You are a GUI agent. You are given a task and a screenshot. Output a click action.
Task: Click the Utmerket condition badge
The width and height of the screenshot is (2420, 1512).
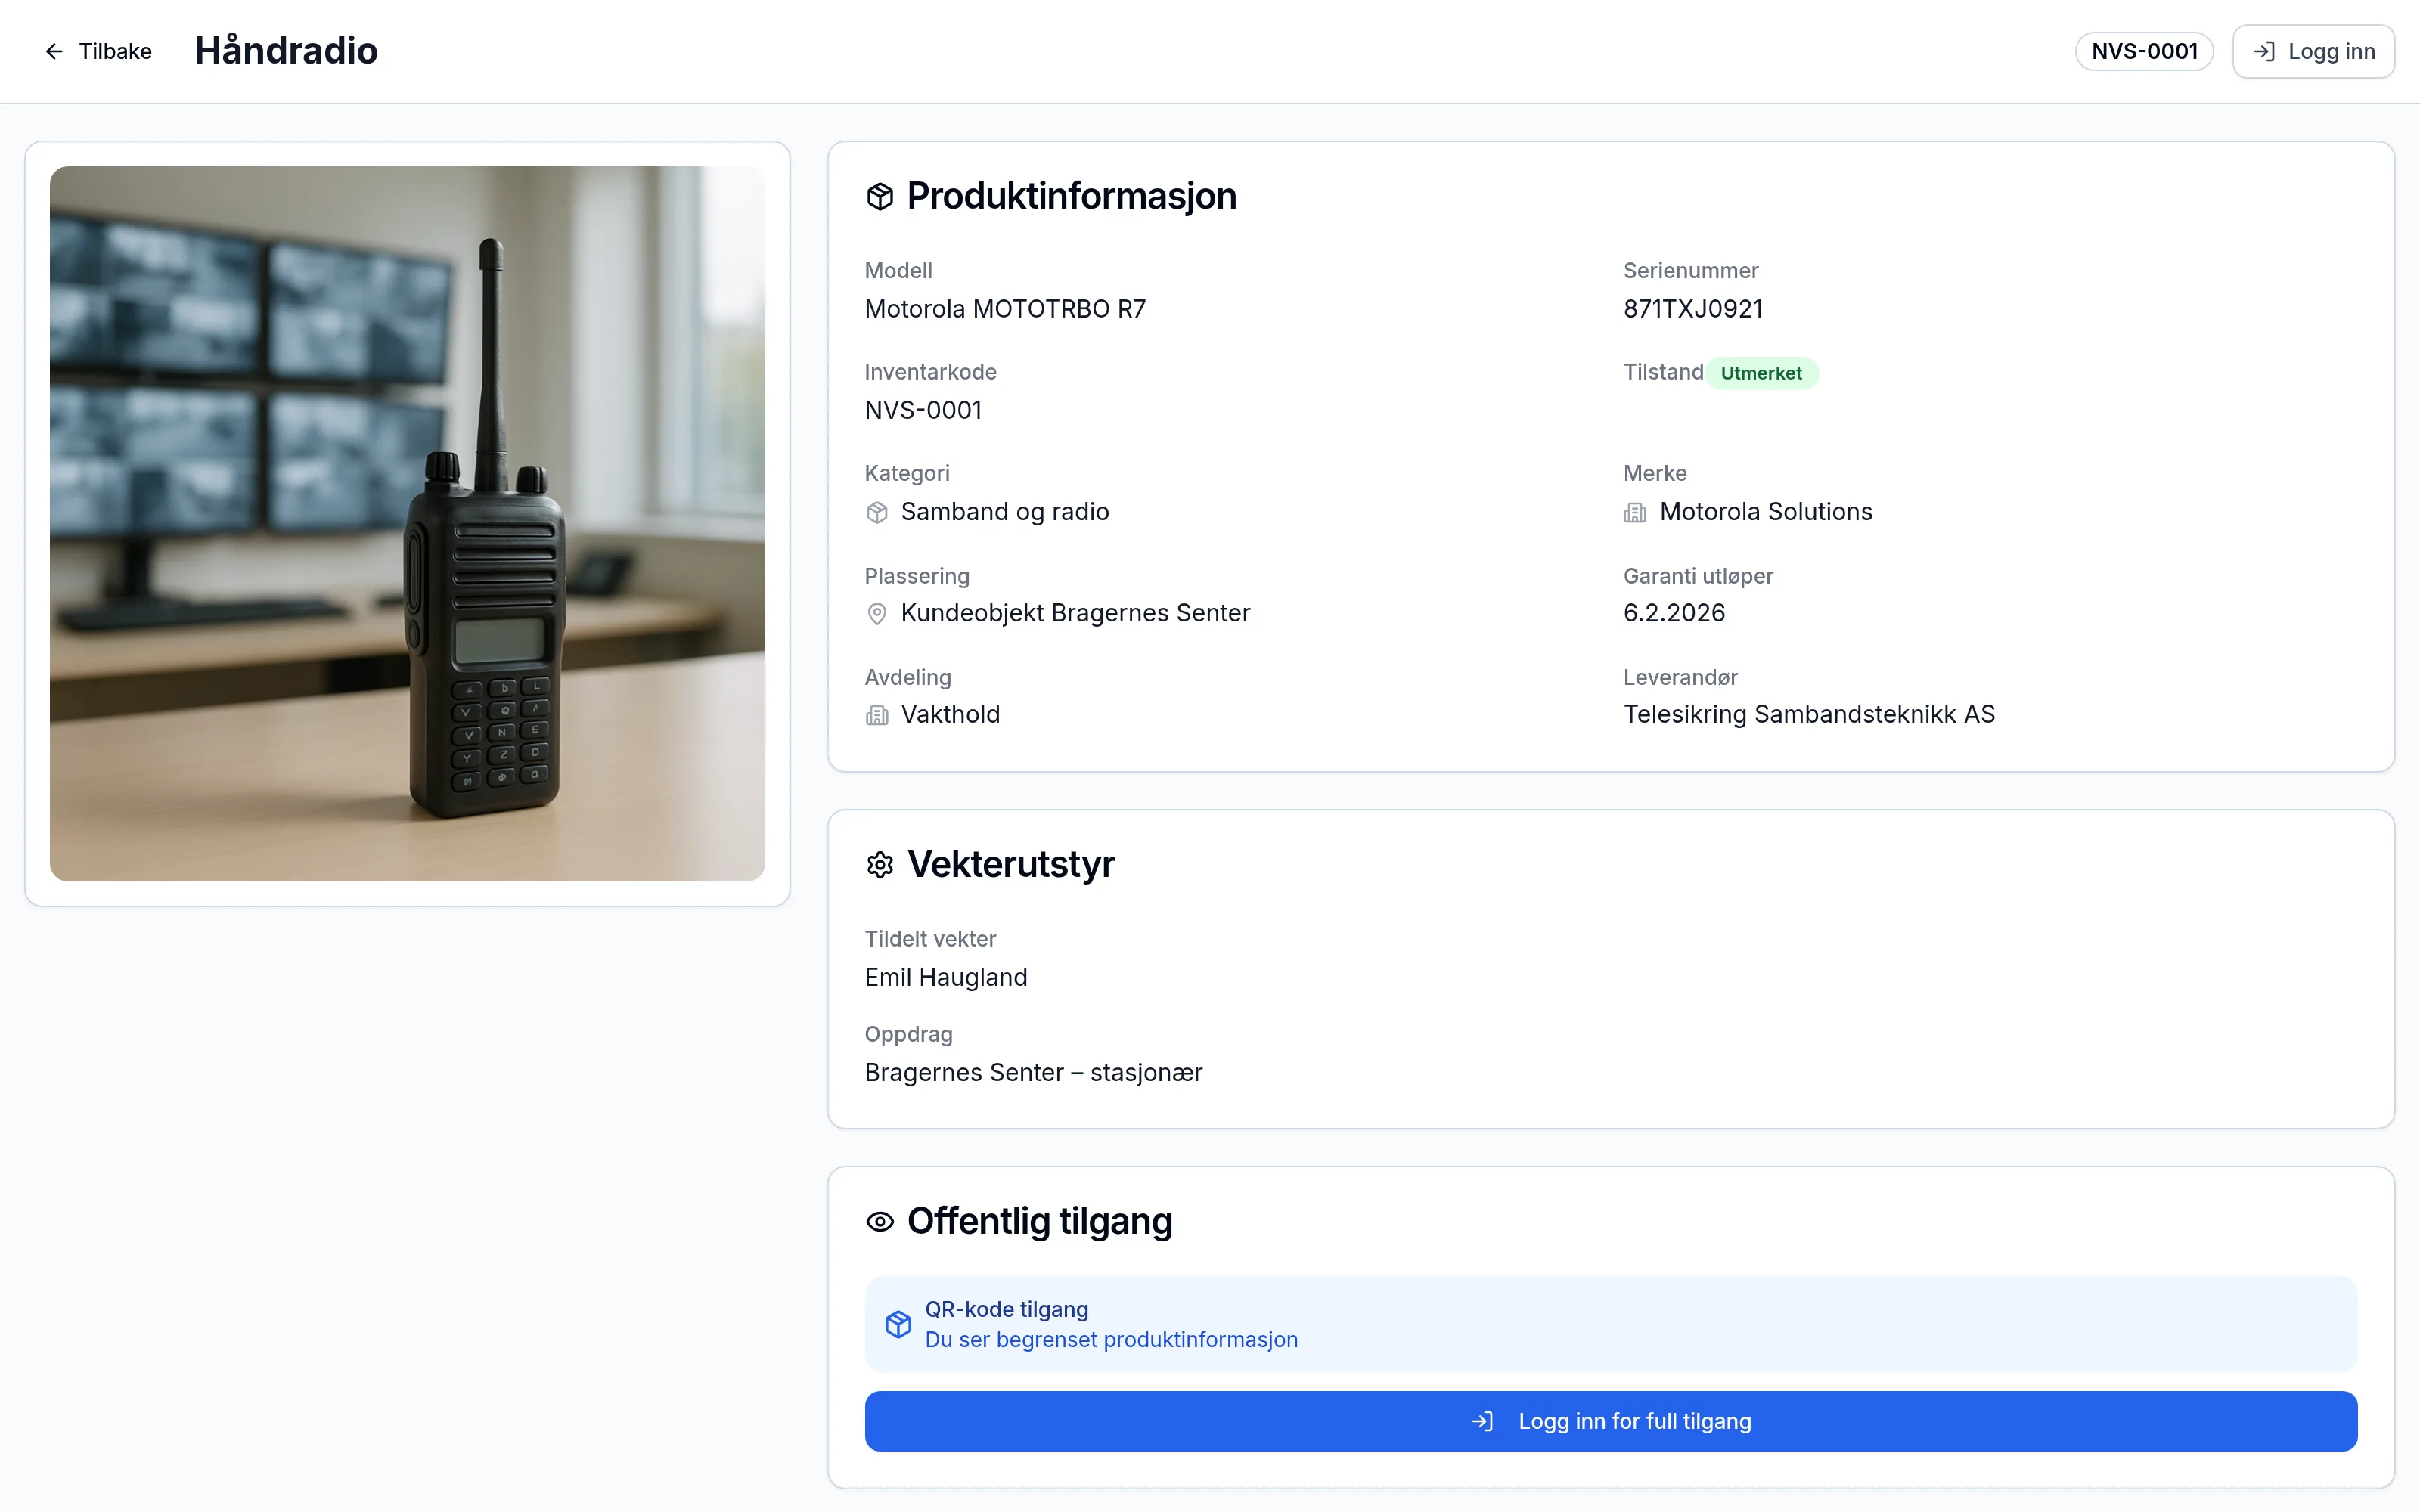1761,373
